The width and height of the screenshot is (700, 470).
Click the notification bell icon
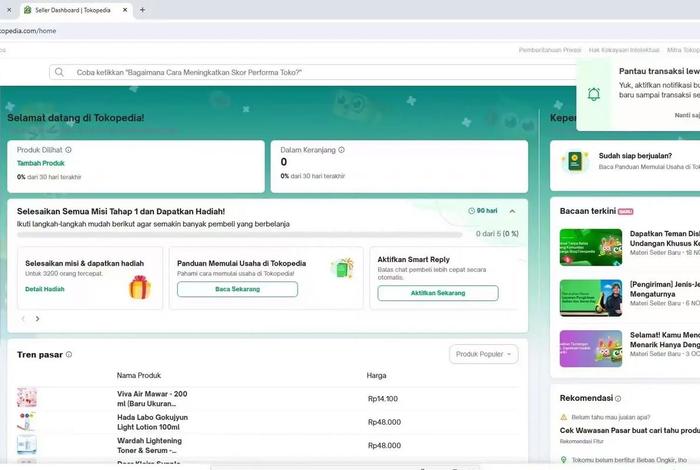click(594, 94)
